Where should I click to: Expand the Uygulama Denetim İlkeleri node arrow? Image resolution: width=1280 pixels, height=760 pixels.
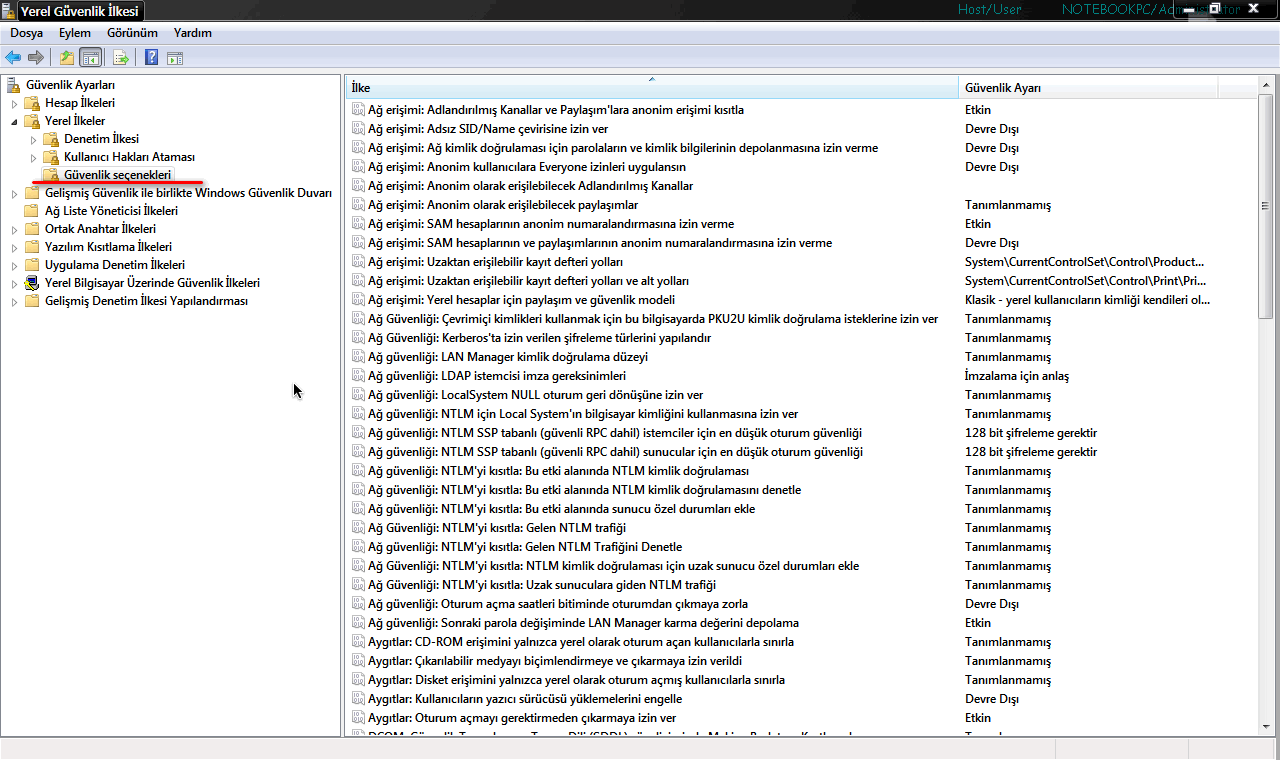click(14, 265)
